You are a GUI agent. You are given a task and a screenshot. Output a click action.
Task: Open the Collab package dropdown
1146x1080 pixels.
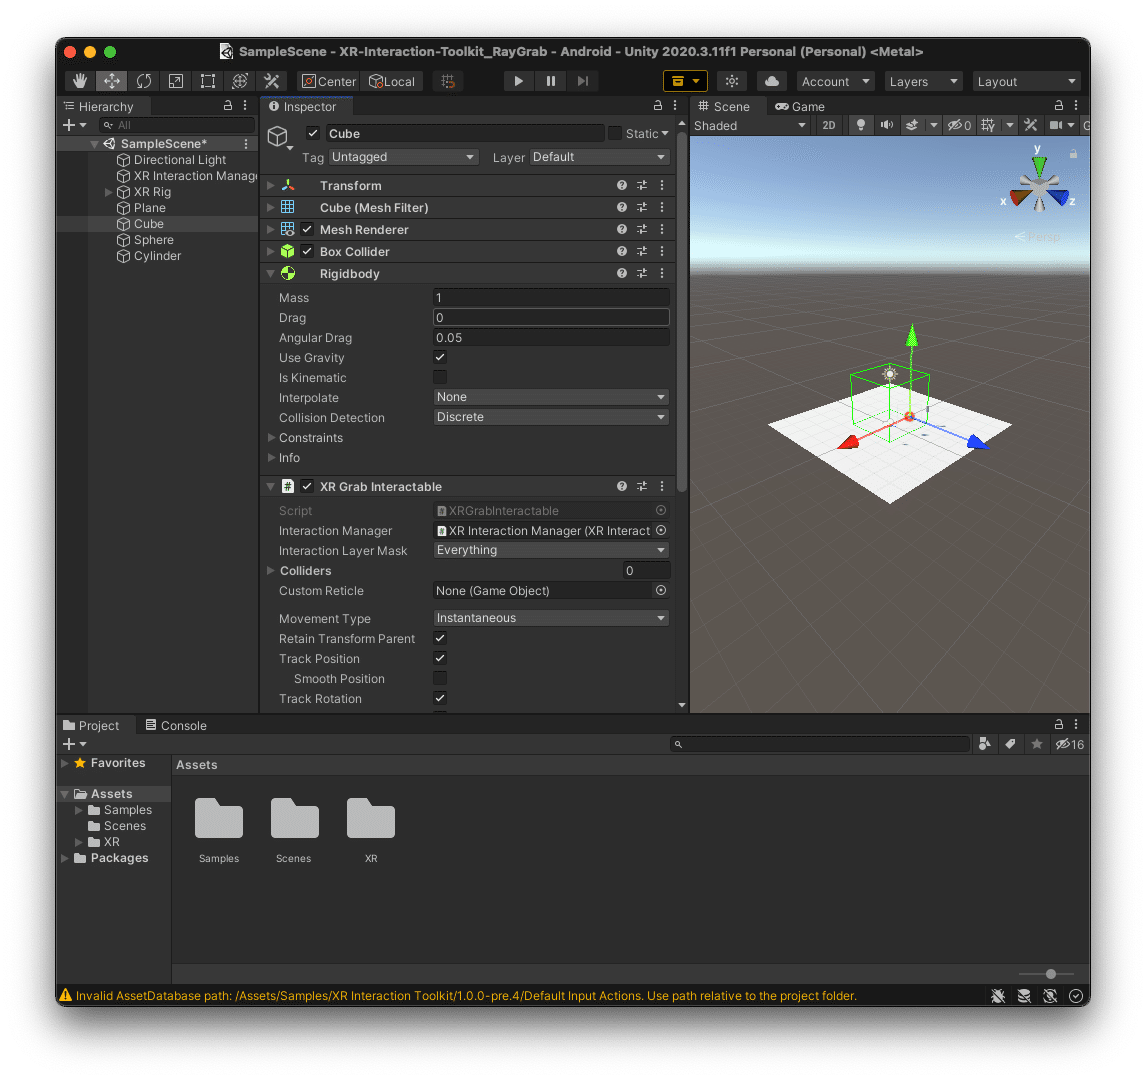click(685, 81)
